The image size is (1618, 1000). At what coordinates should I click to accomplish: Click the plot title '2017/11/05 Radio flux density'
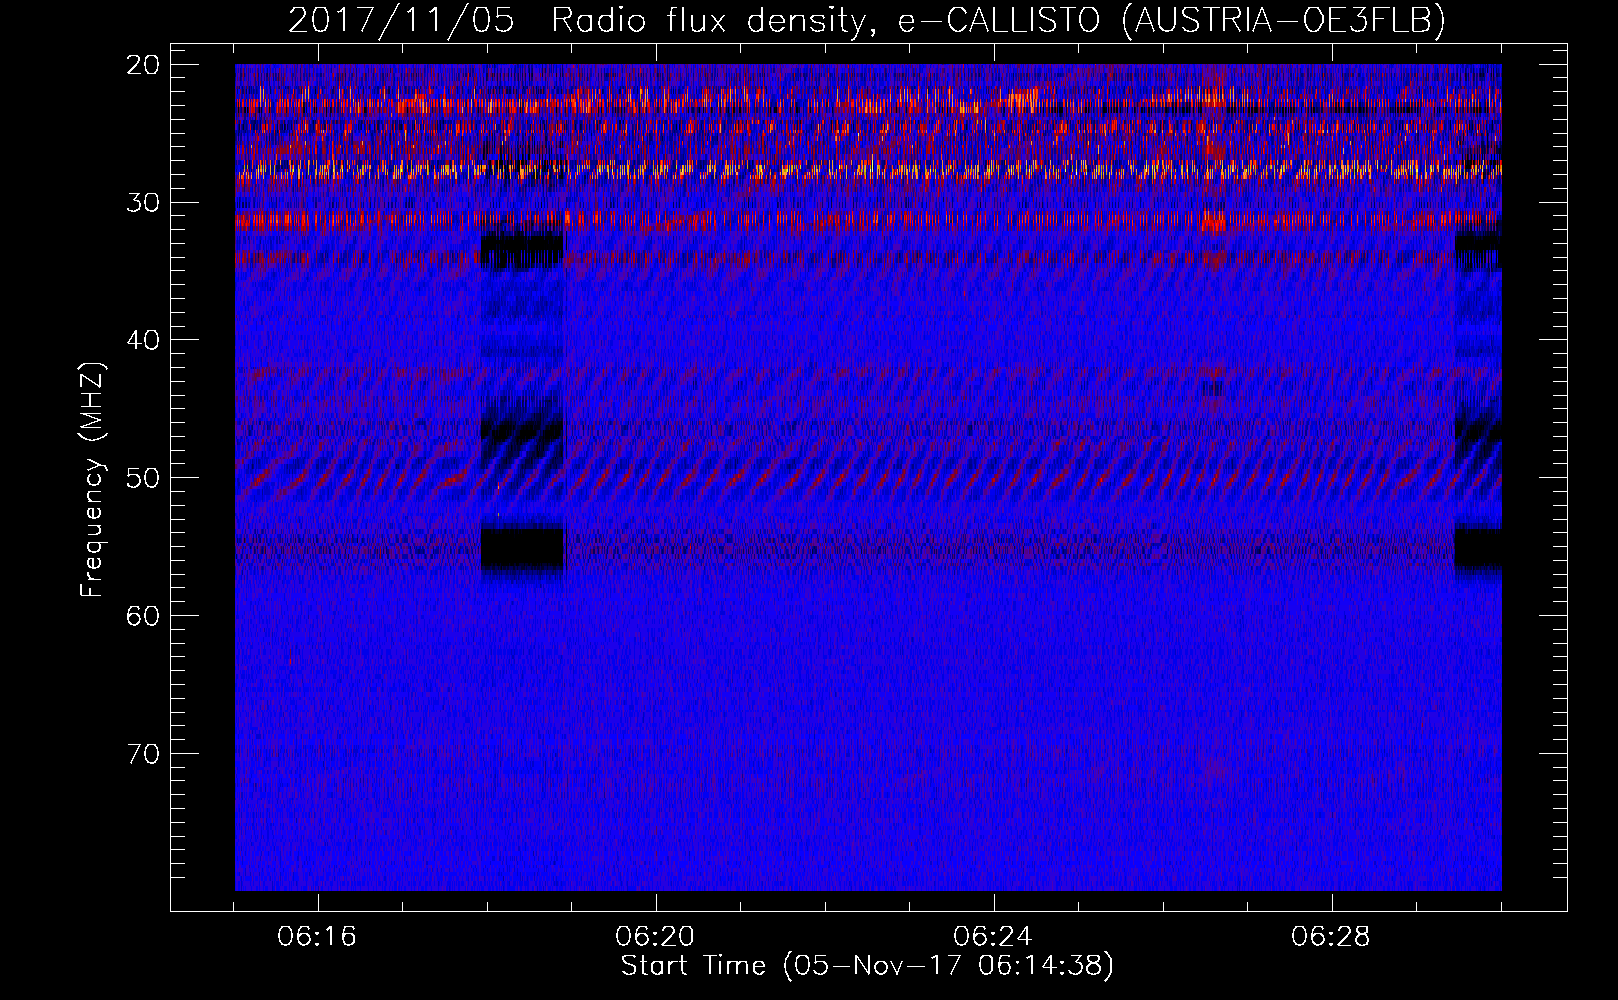click(x=867, y=21)
